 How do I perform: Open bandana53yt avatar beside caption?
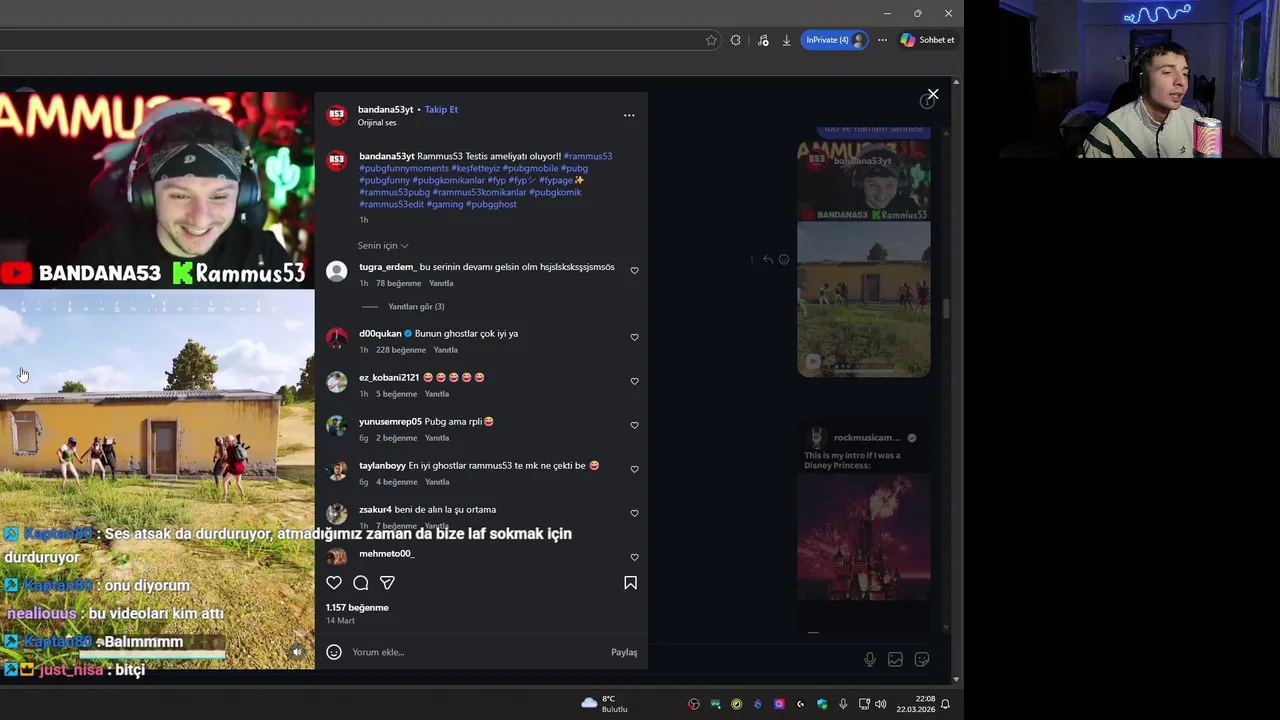(337, 160)
